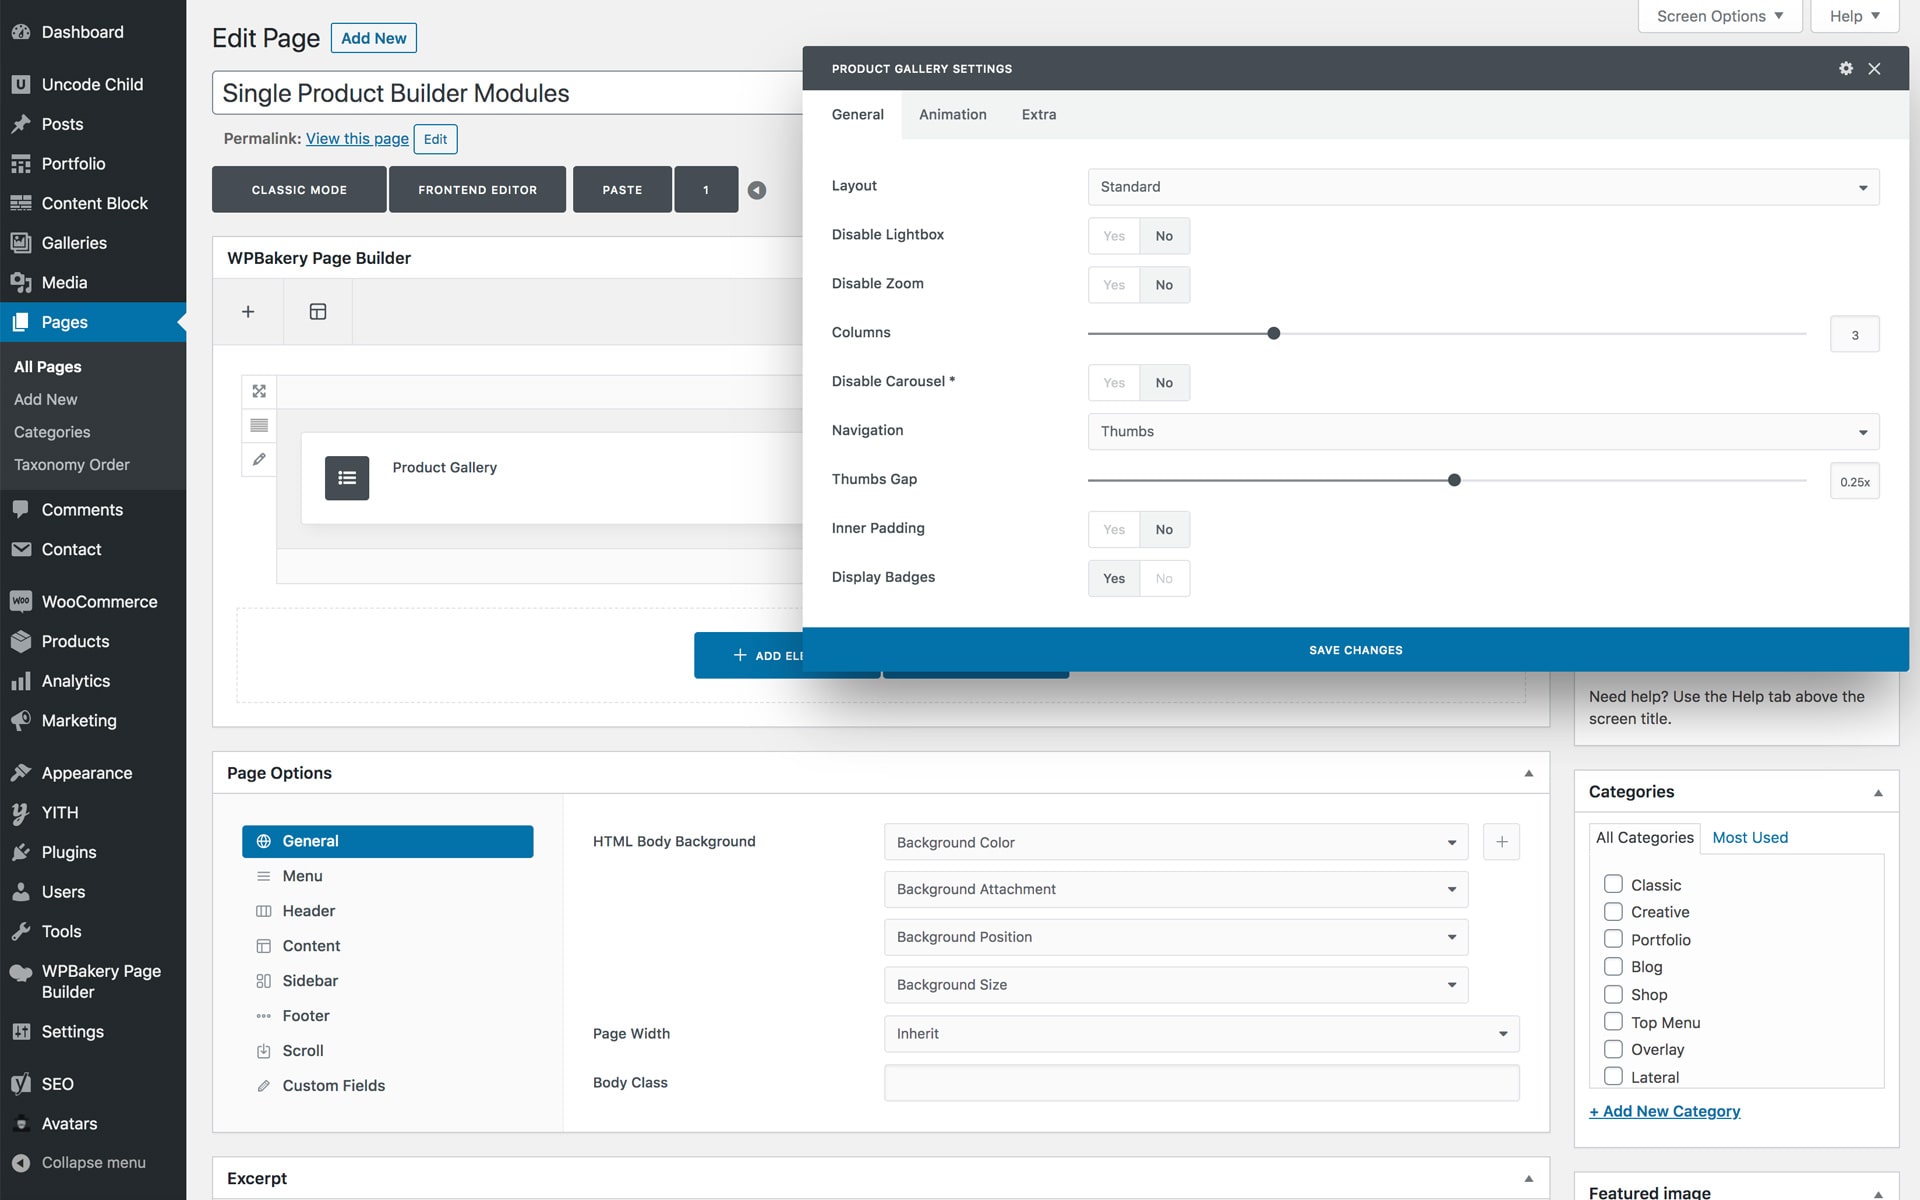The image size is (1920, 1200).
Task: Click the row fullscreen expand icon
Action: pos(259,391)
